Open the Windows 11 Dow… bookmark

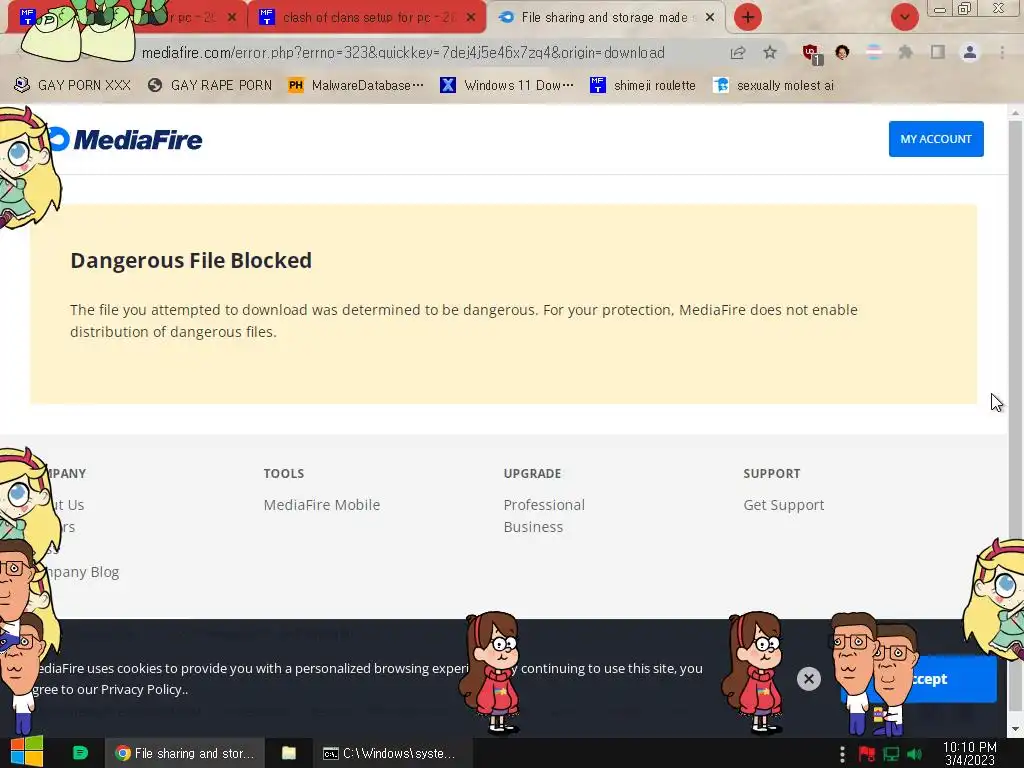[507, 85]
